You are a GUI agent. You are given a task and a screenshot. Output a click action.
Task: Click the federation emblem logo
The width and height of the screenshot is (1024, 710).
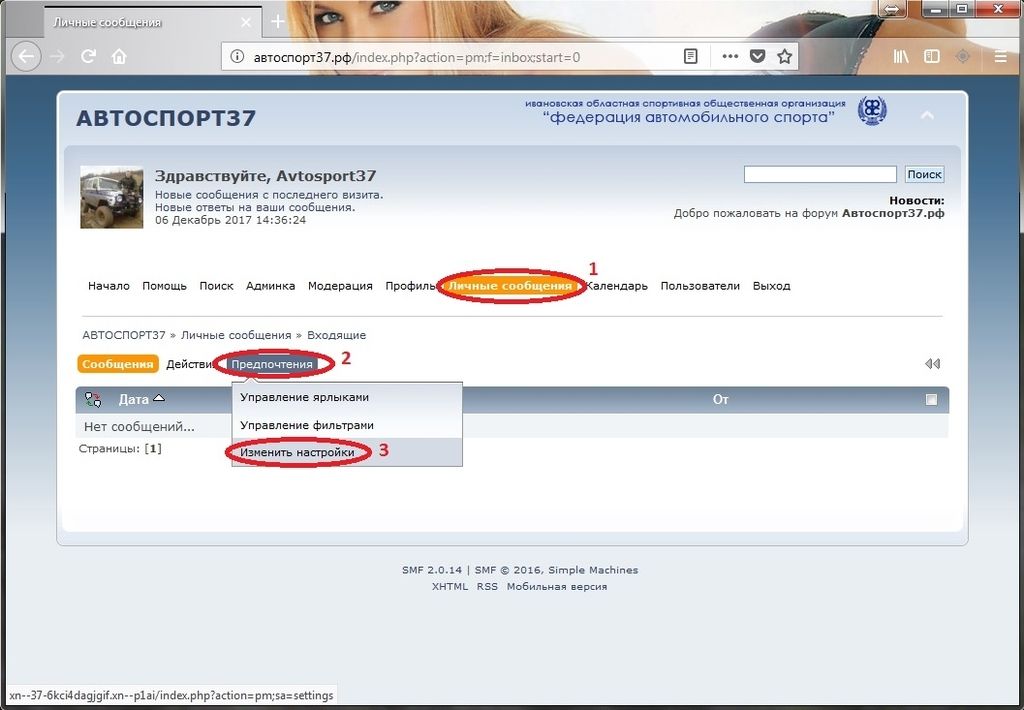pos(872,110)
